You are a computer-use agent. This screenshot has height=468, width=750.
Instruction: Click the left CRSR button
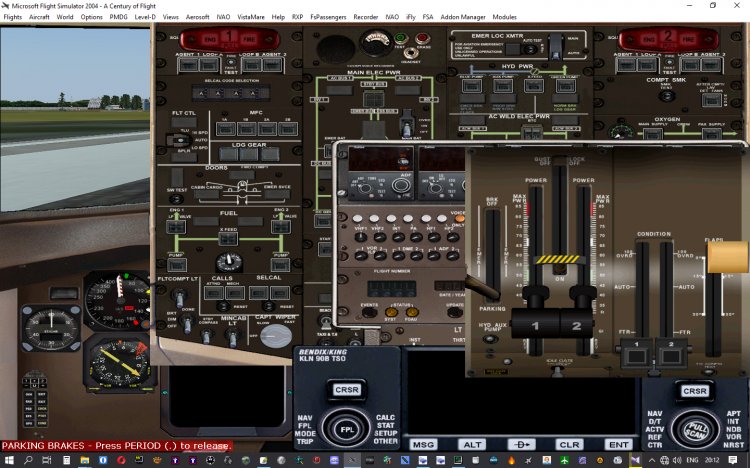[347, 390]
